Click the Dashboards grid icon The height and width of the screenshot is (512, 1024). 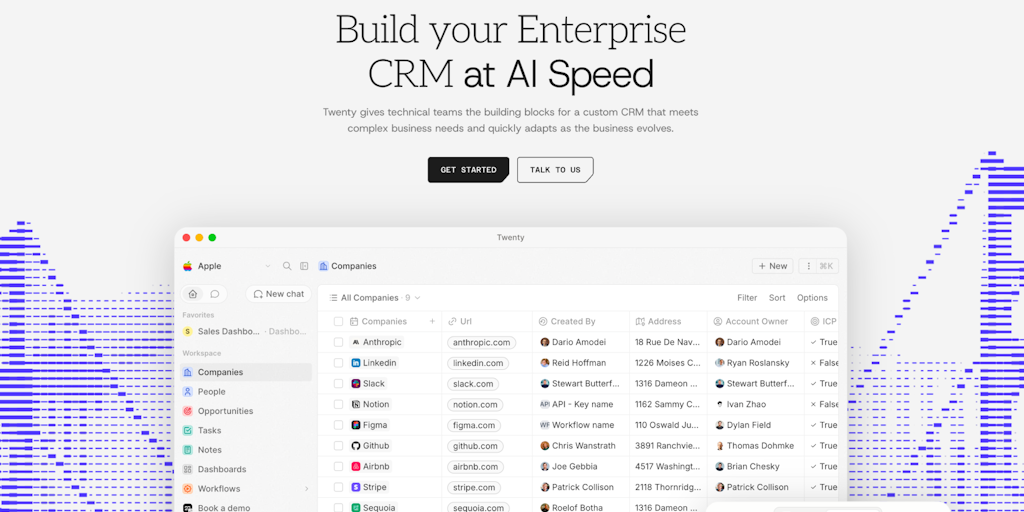[187, 469]
